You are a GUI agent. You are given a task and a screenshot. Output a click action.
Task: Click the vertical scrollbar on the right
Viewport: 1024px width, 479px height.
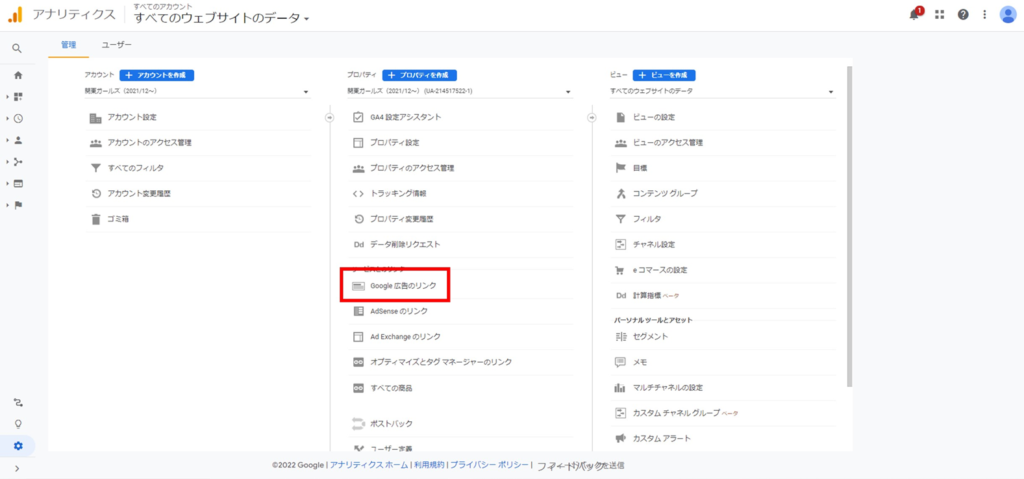(849, 225)
